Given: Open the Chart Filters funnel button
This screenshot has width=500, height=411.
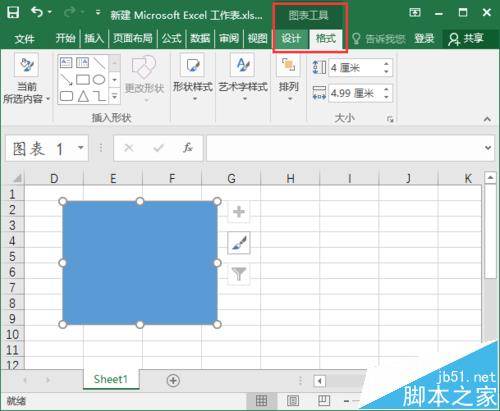Looking at the screenshot, I should pyautogui.click(x=239, y=274).
